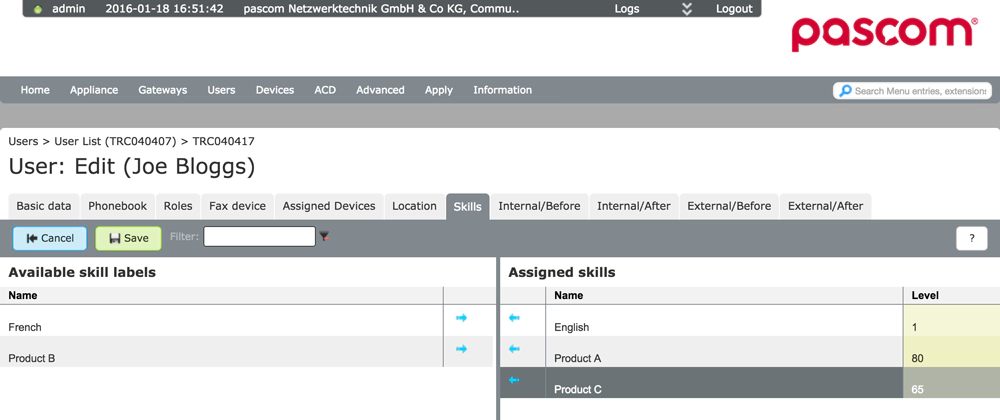Open the External/After tab
Image resolution: width=1000 pixels, height=420 pixels.
[825, 206]
